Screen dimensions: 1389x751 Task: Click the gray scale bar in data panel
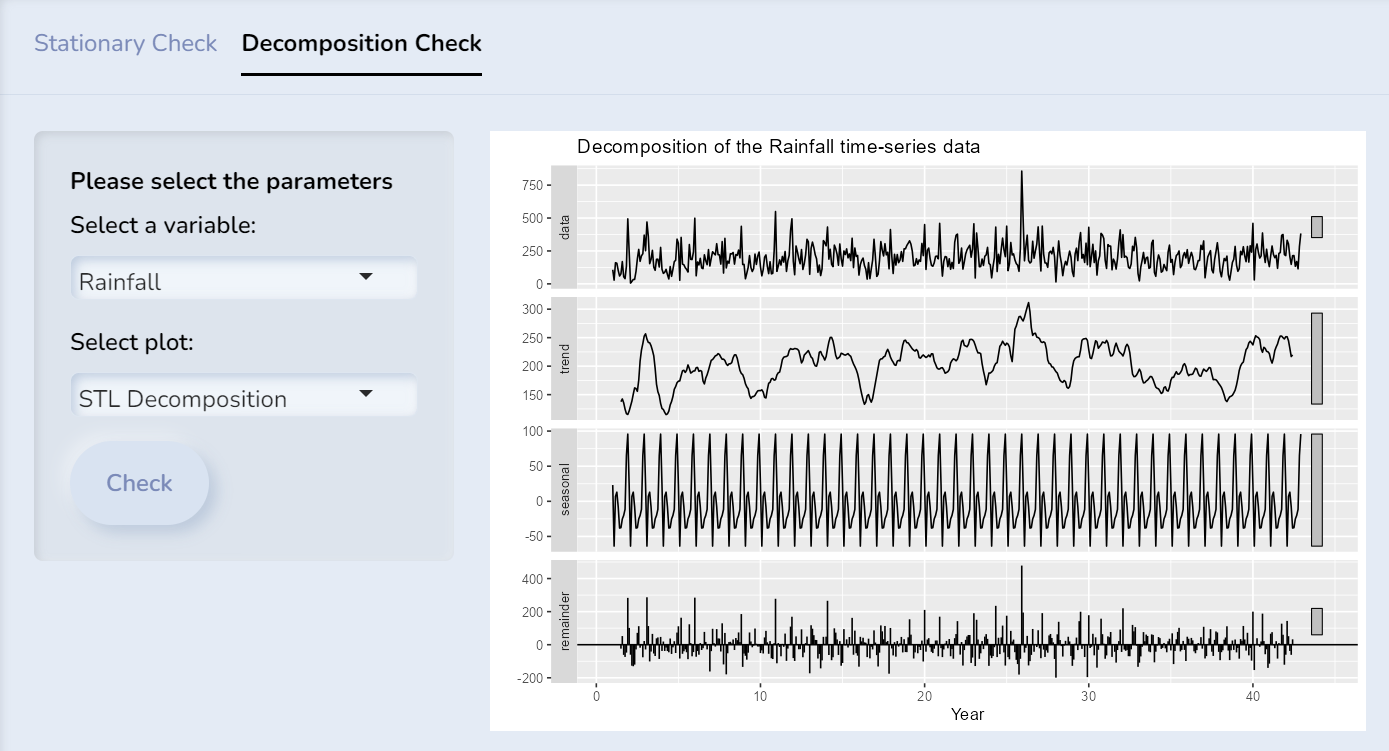(x=1317, y=227)
